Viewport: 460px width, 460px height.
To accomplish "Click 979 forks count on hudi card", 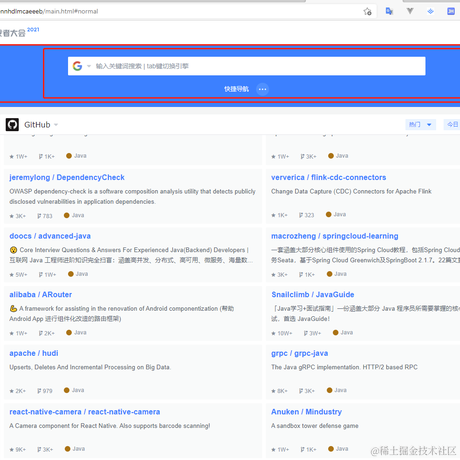I will point(45,391).
